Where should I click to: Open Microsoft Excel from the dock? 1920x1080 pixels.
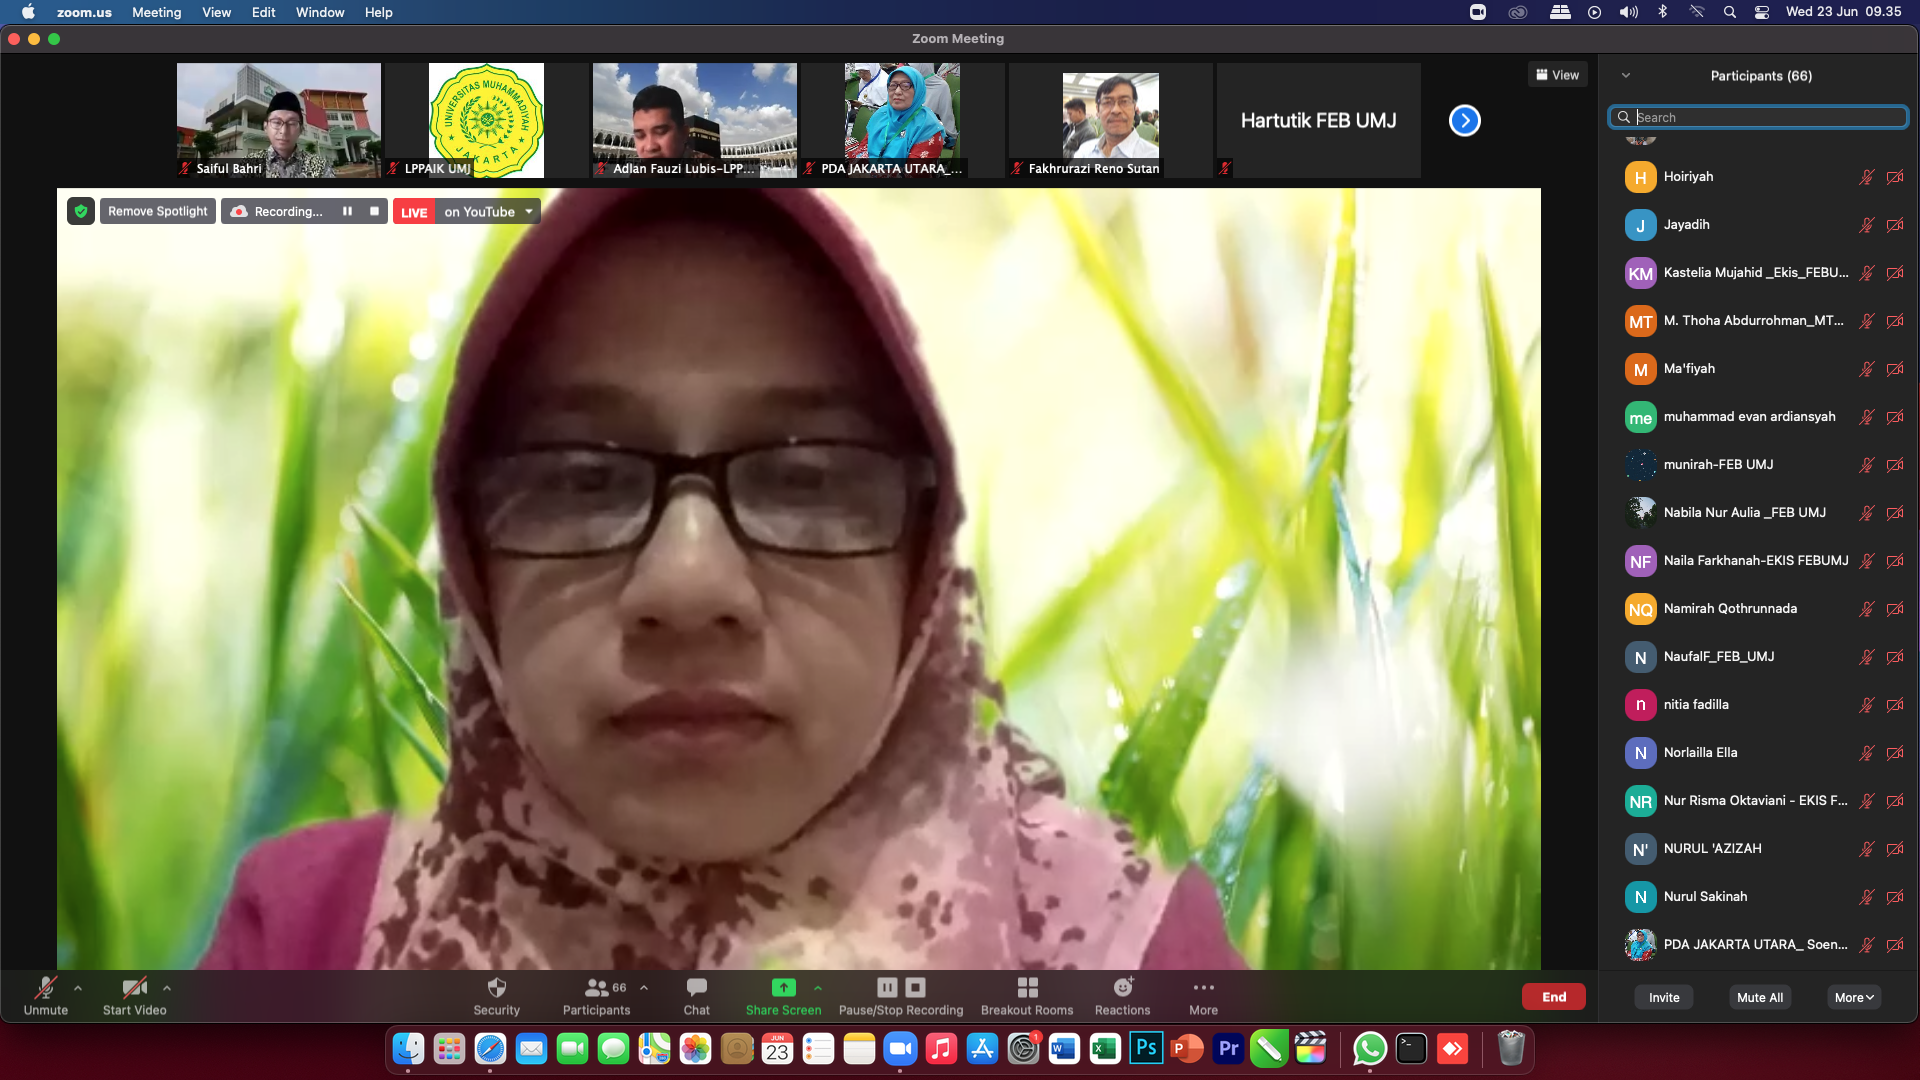tap(1105, 1048)
